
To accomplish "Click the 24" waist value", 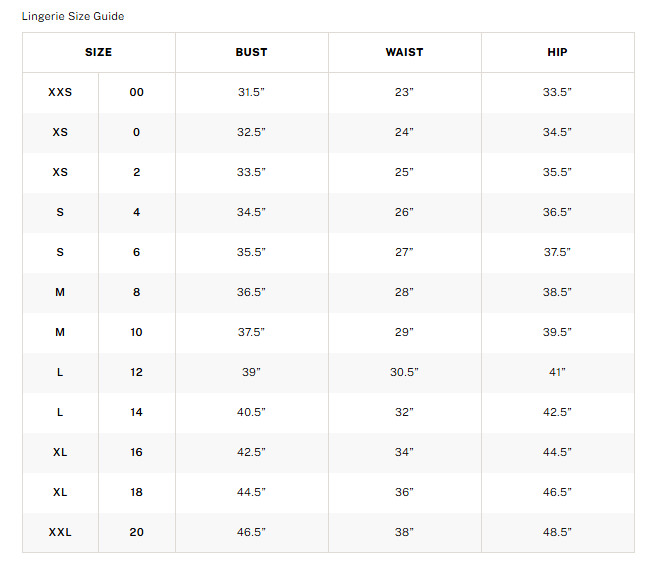I will coord(404,132).
